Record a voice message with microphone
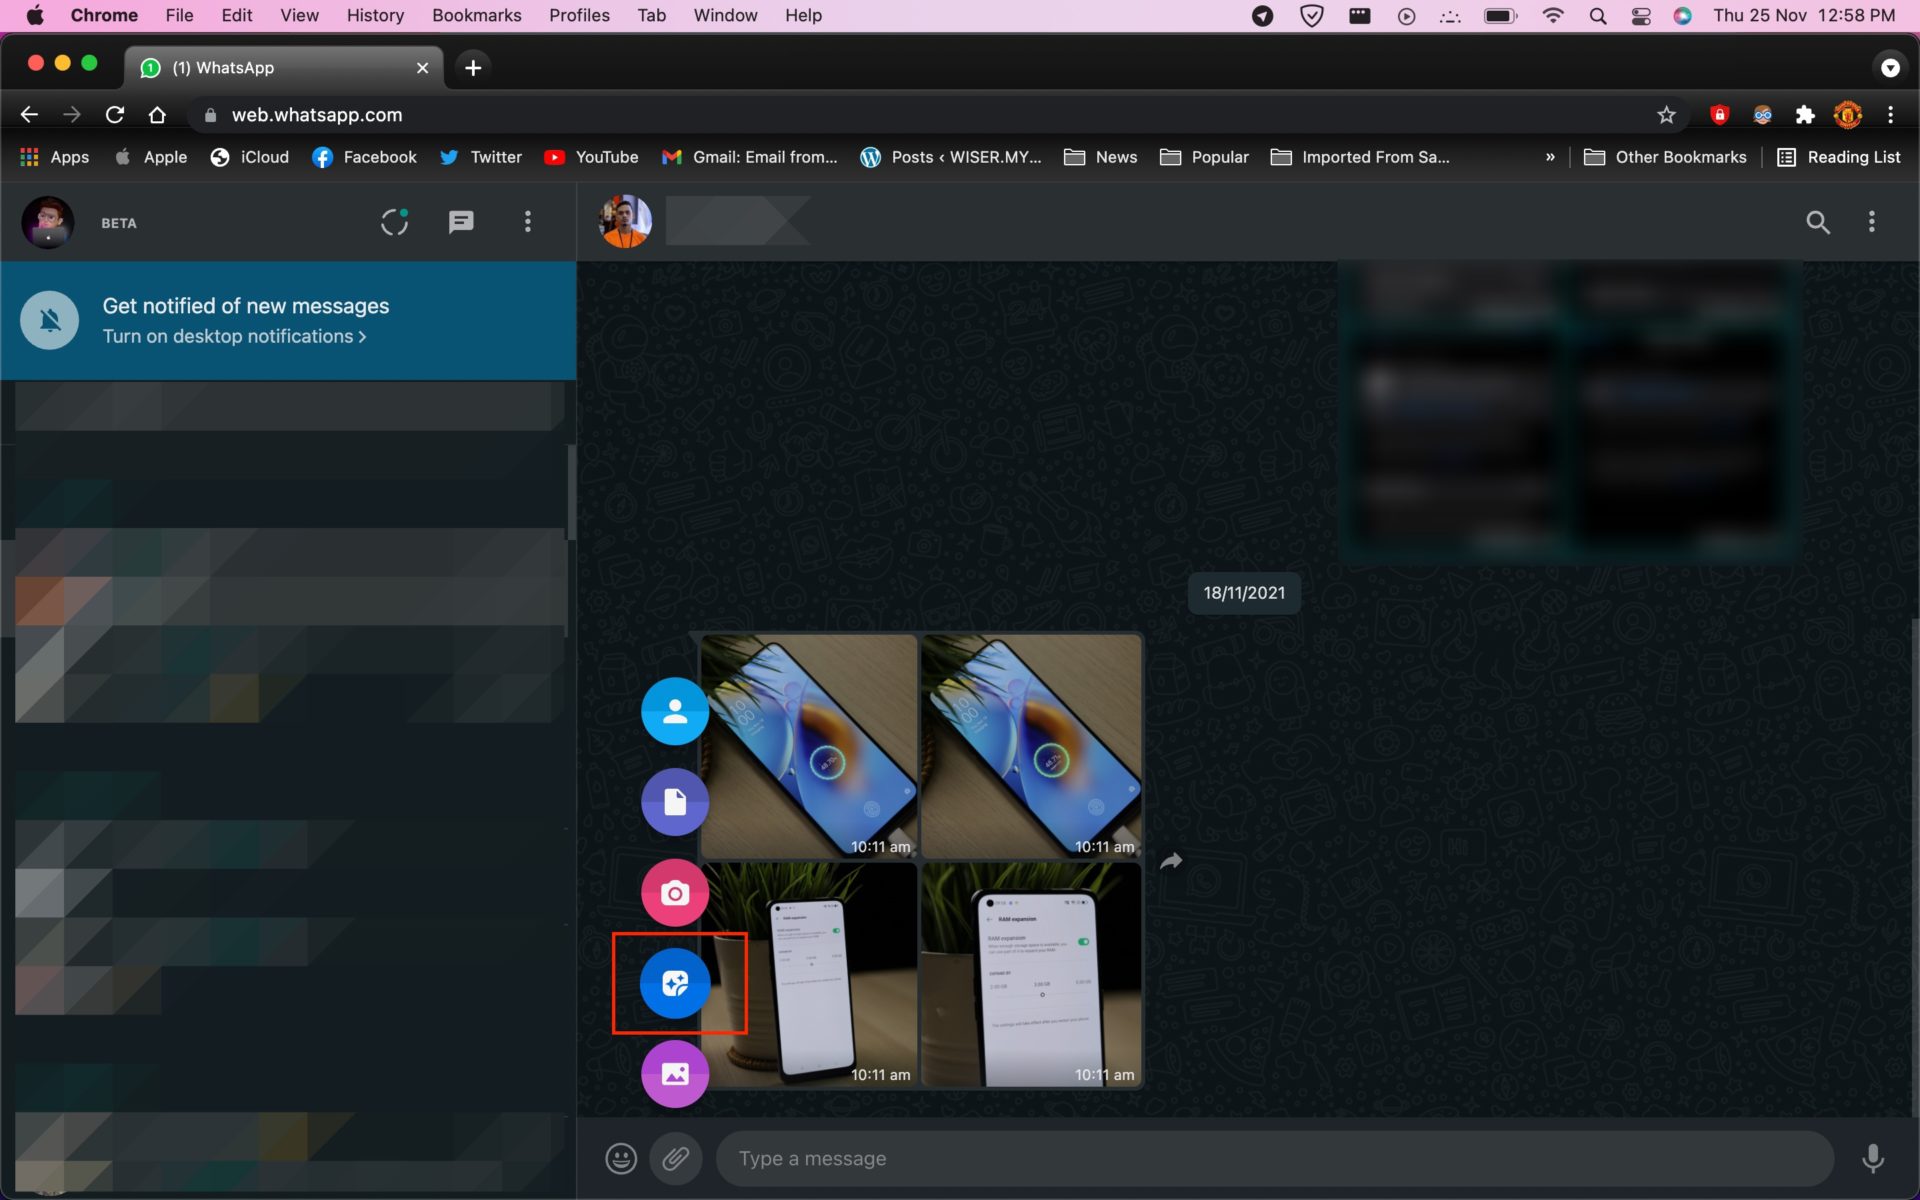The width and height of the screenshot is (1920, 1200). [1872, 1158]
